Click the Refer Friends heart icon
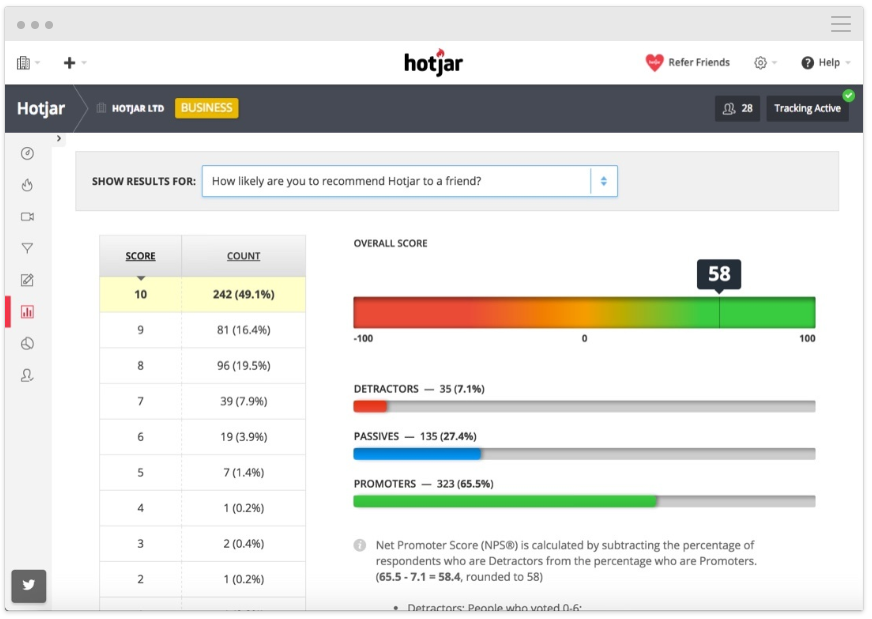The height and width of the screenshot is (619, 872). (x=655, y=62)
